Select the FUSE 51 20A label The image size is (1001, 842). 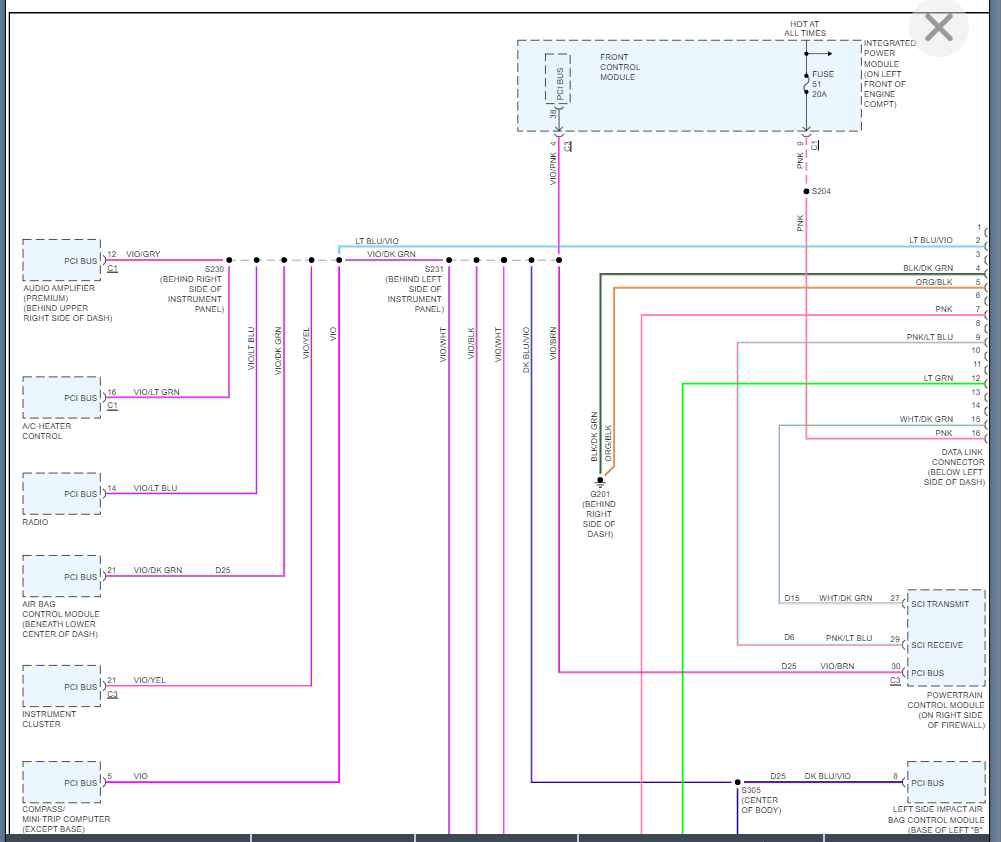(x=822, y=84)
